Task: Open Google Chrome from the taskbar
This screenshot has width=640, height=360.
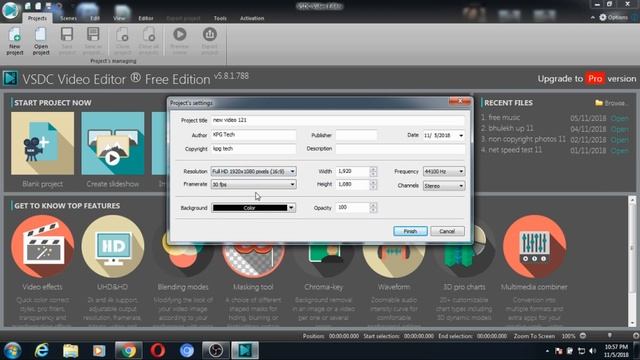Action: [129, 351]
